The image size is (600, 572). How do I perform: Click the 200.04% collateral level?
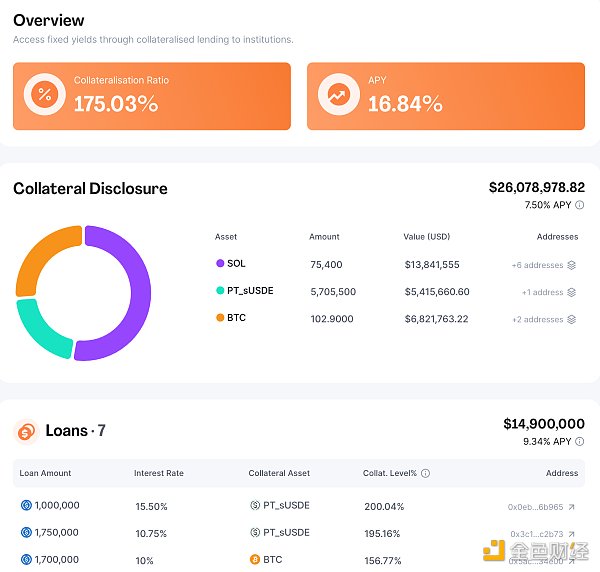(384, 507)
